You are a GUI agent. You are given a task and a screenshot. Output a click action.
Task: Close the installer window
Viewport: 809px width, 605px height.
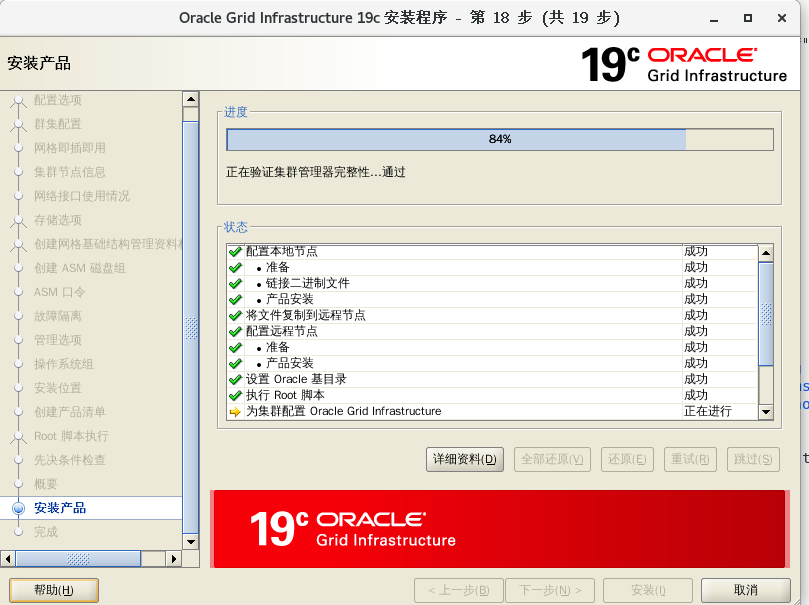pos(782,19)
